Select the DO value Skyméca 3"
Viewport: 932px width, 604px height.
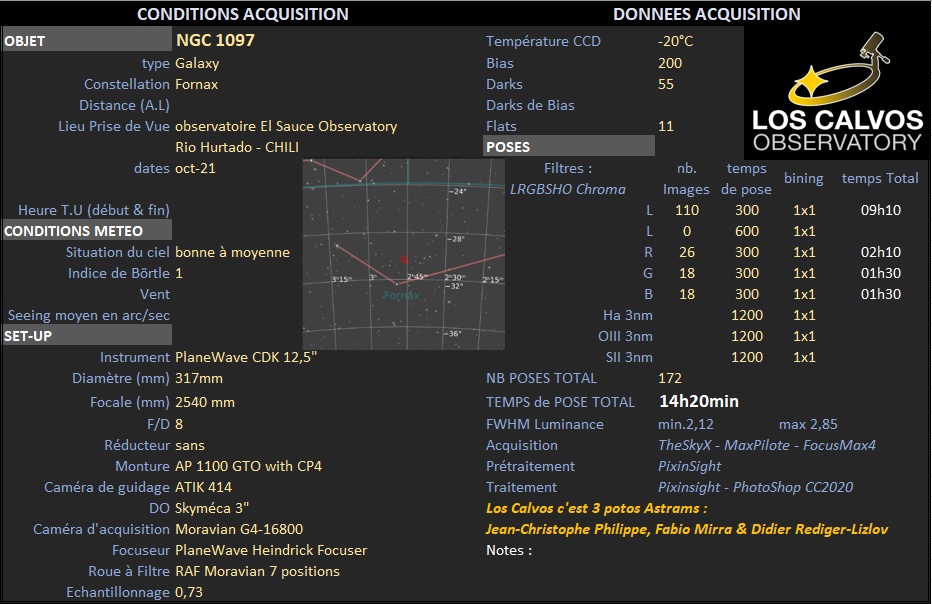click(x=212, y=508)
